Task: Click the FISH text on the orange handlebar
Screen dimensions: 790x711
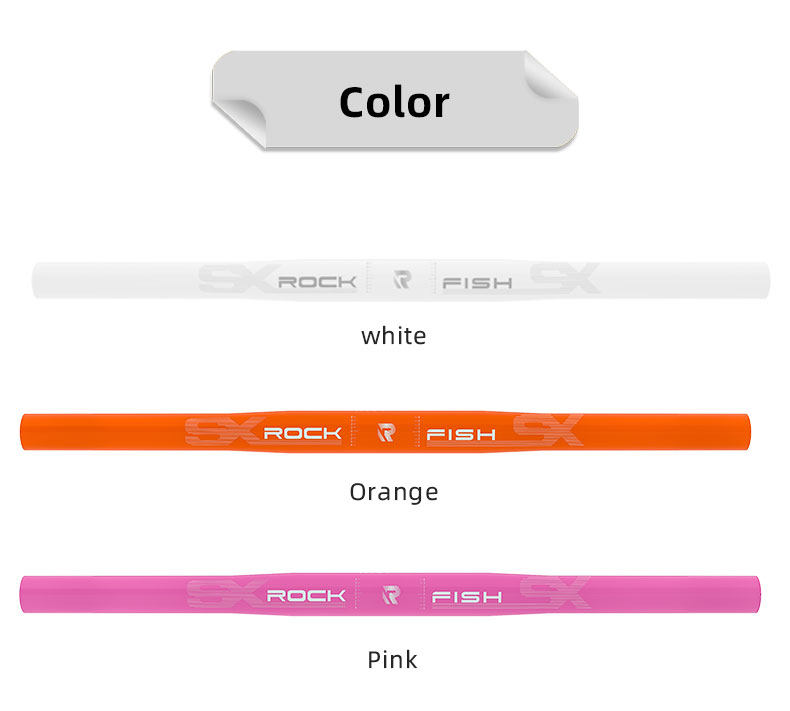Action: point(461,434)
